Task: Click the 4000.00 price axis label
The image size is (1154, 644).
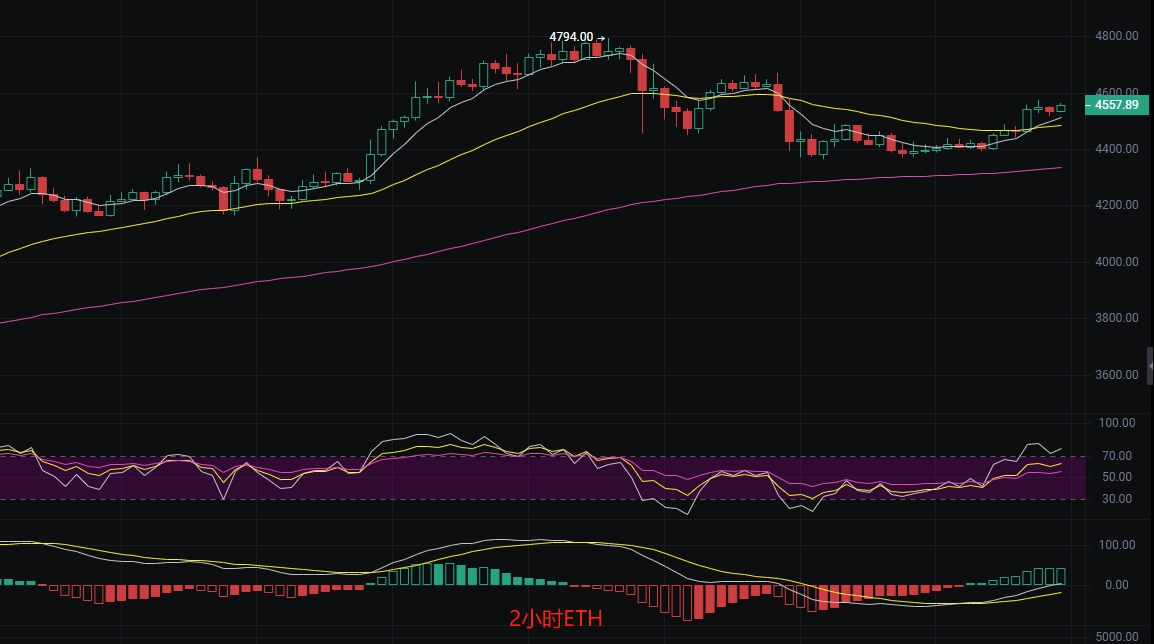Action: tap(1116, 261)
